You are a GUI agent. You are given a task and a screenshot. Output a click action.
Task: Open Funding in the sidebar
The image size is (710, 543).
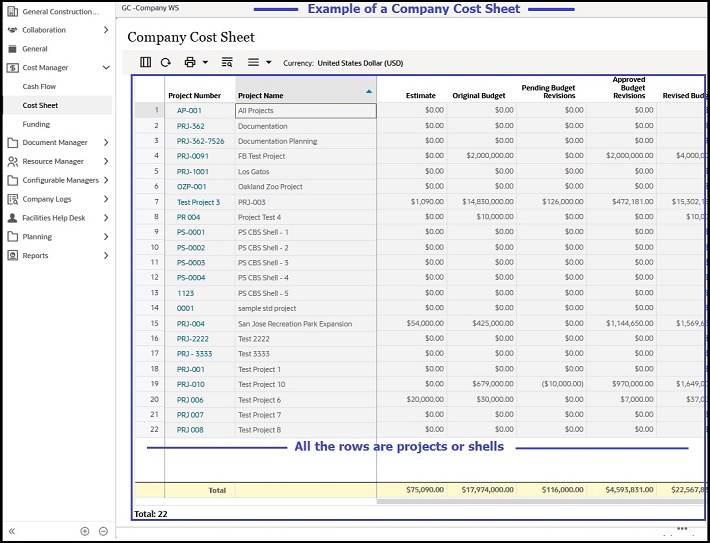coord(36,124)
